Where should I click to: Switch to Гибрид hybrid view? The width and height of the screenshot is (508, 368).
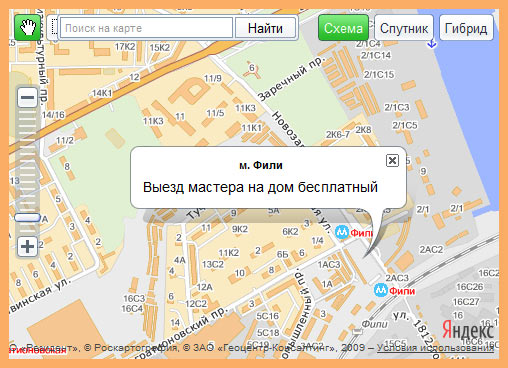[x=466, y=28]
